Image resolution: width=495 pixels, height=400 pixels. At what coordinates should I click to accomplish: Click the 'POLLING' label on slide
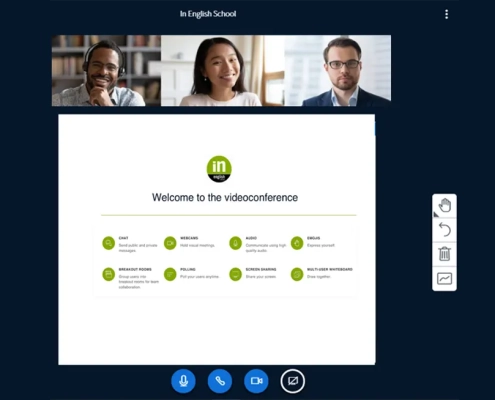[188, 269]
